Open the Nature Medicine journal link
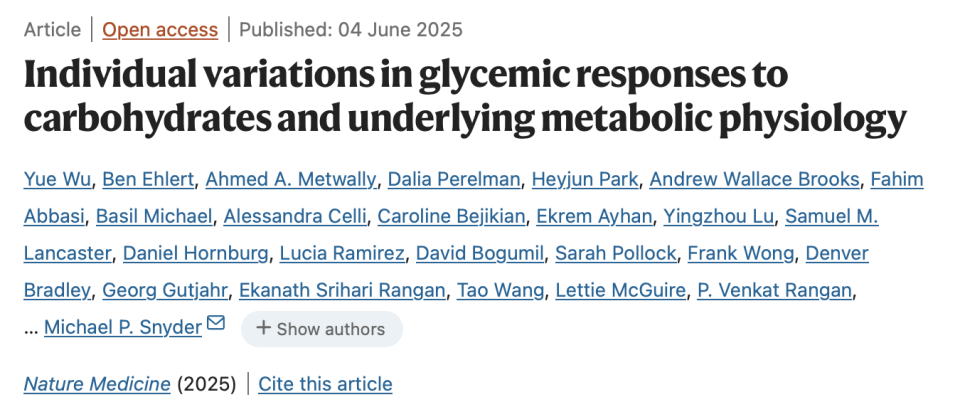This screenshot has width=960, height=407. point(97,384)
